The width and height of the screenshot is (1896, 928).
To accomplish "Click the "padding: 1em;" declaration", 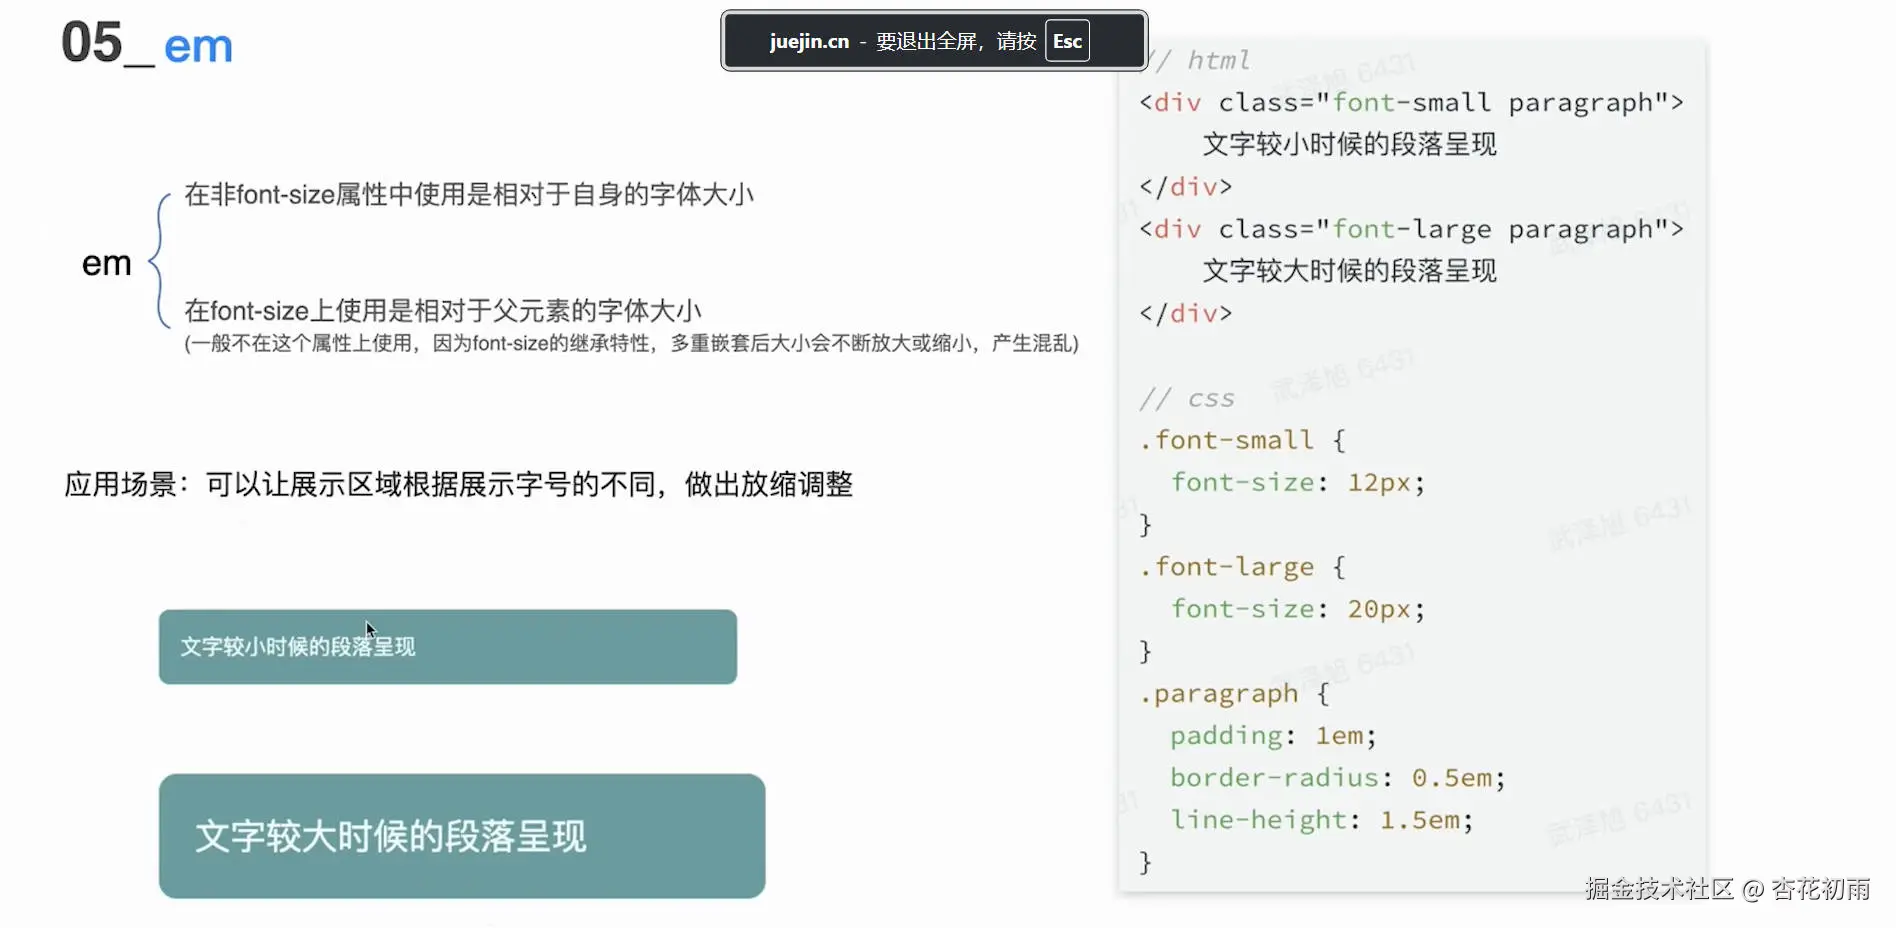I will click(1274, 736).
